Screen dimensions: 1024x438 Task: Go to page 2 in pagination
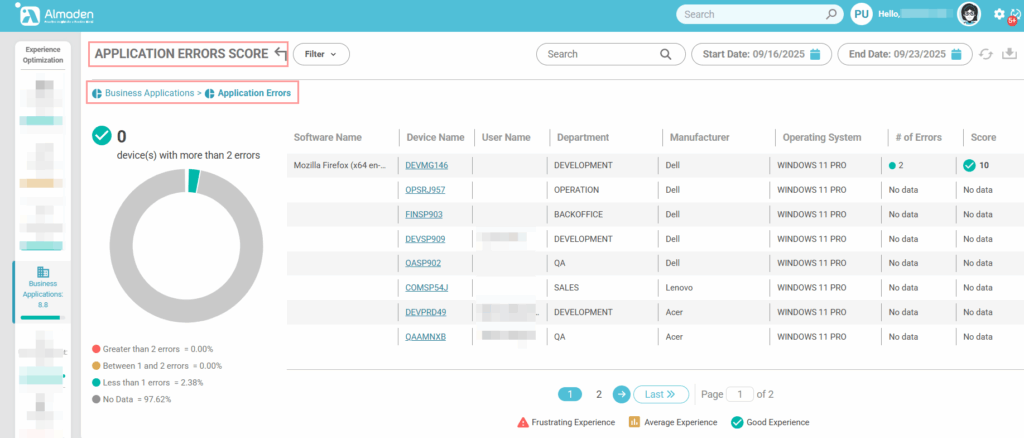[599, 394]
